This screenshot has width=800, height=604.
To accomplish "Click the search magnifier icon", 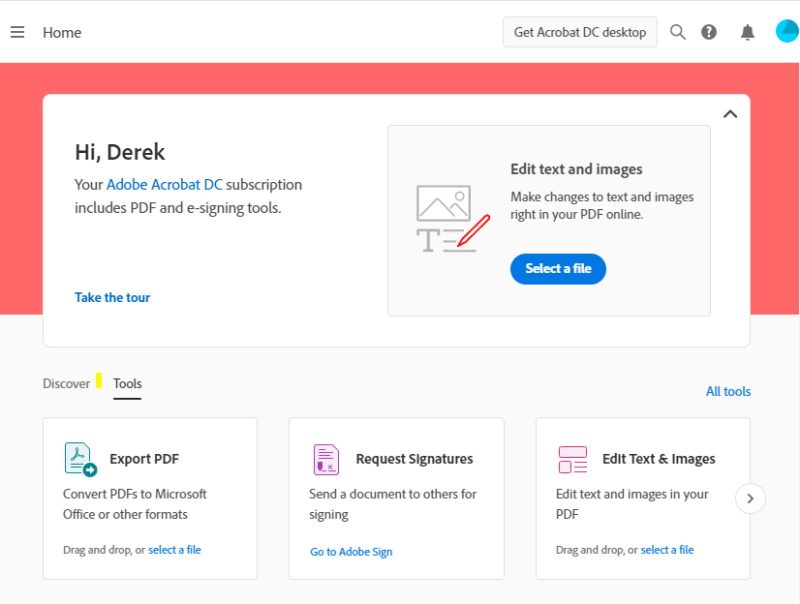I will pyautogui.click(x=678, y=32).
